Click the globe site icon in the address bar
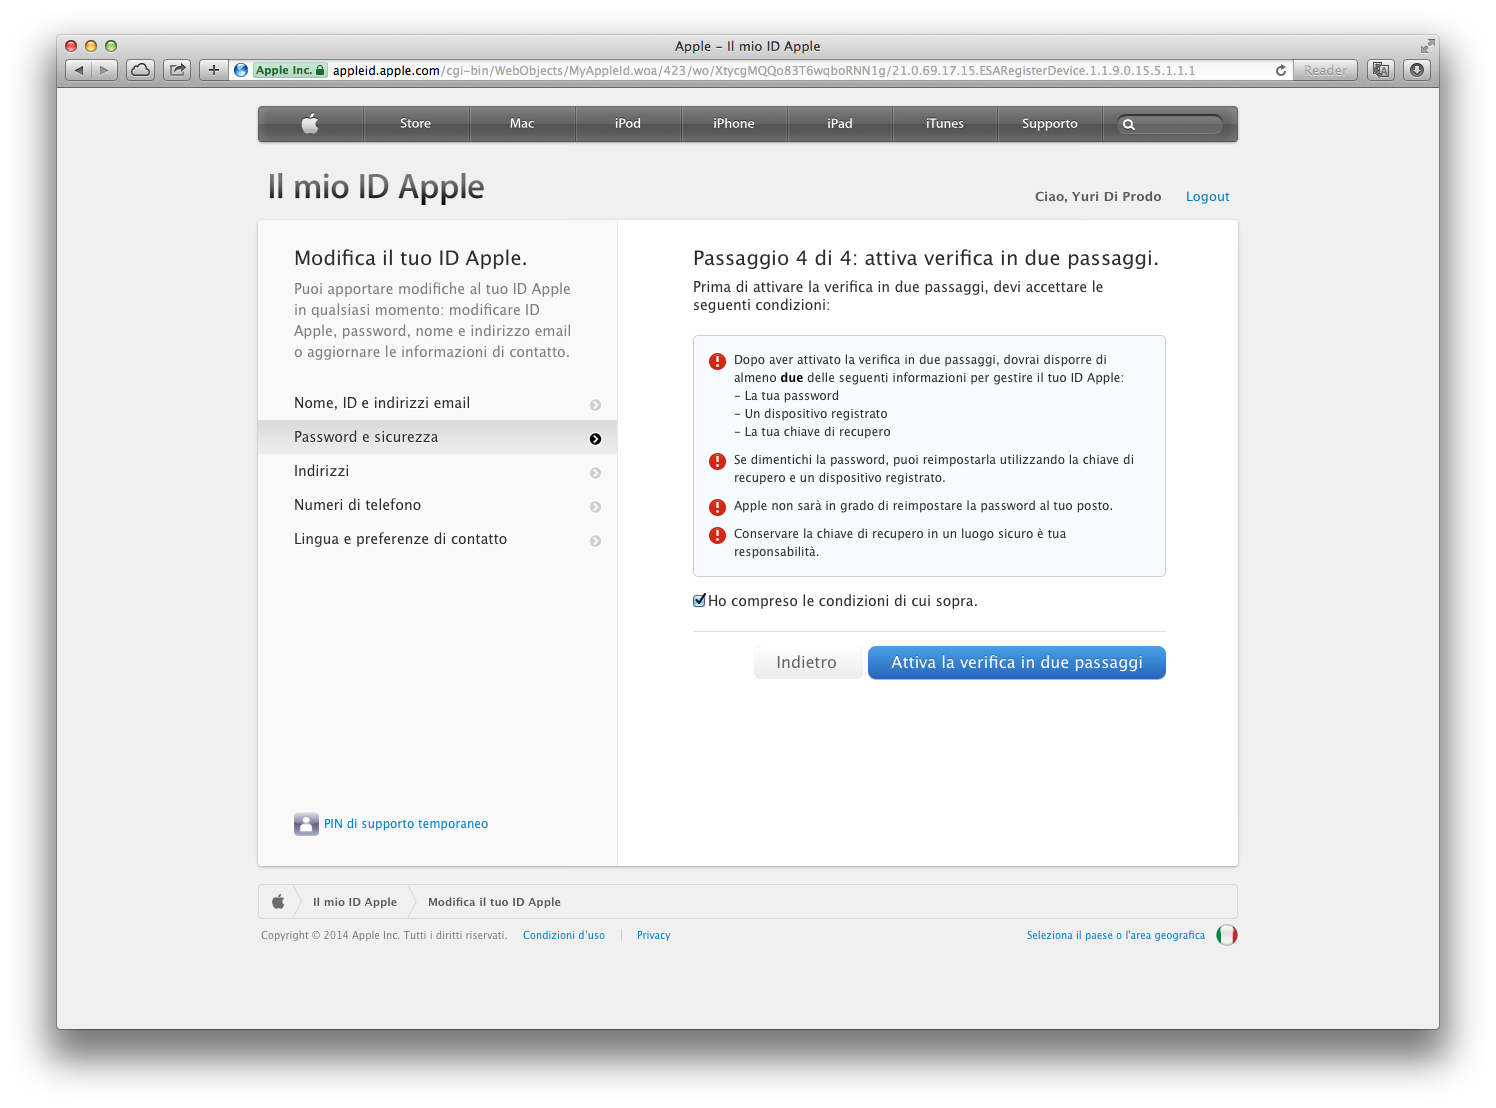Screen dimensions: 1496x1108 click(x=241, y=70)
